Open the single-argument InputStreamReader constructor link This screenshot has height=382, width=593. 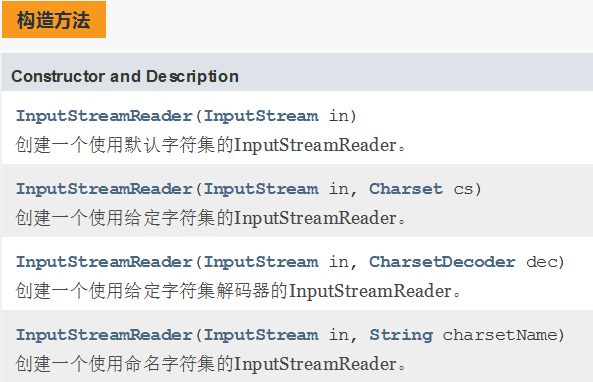coord(104,116)
